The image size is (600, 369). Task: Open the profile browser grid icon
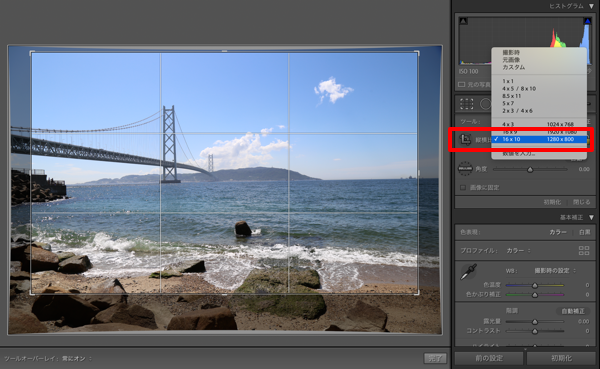tap(584, 251)
